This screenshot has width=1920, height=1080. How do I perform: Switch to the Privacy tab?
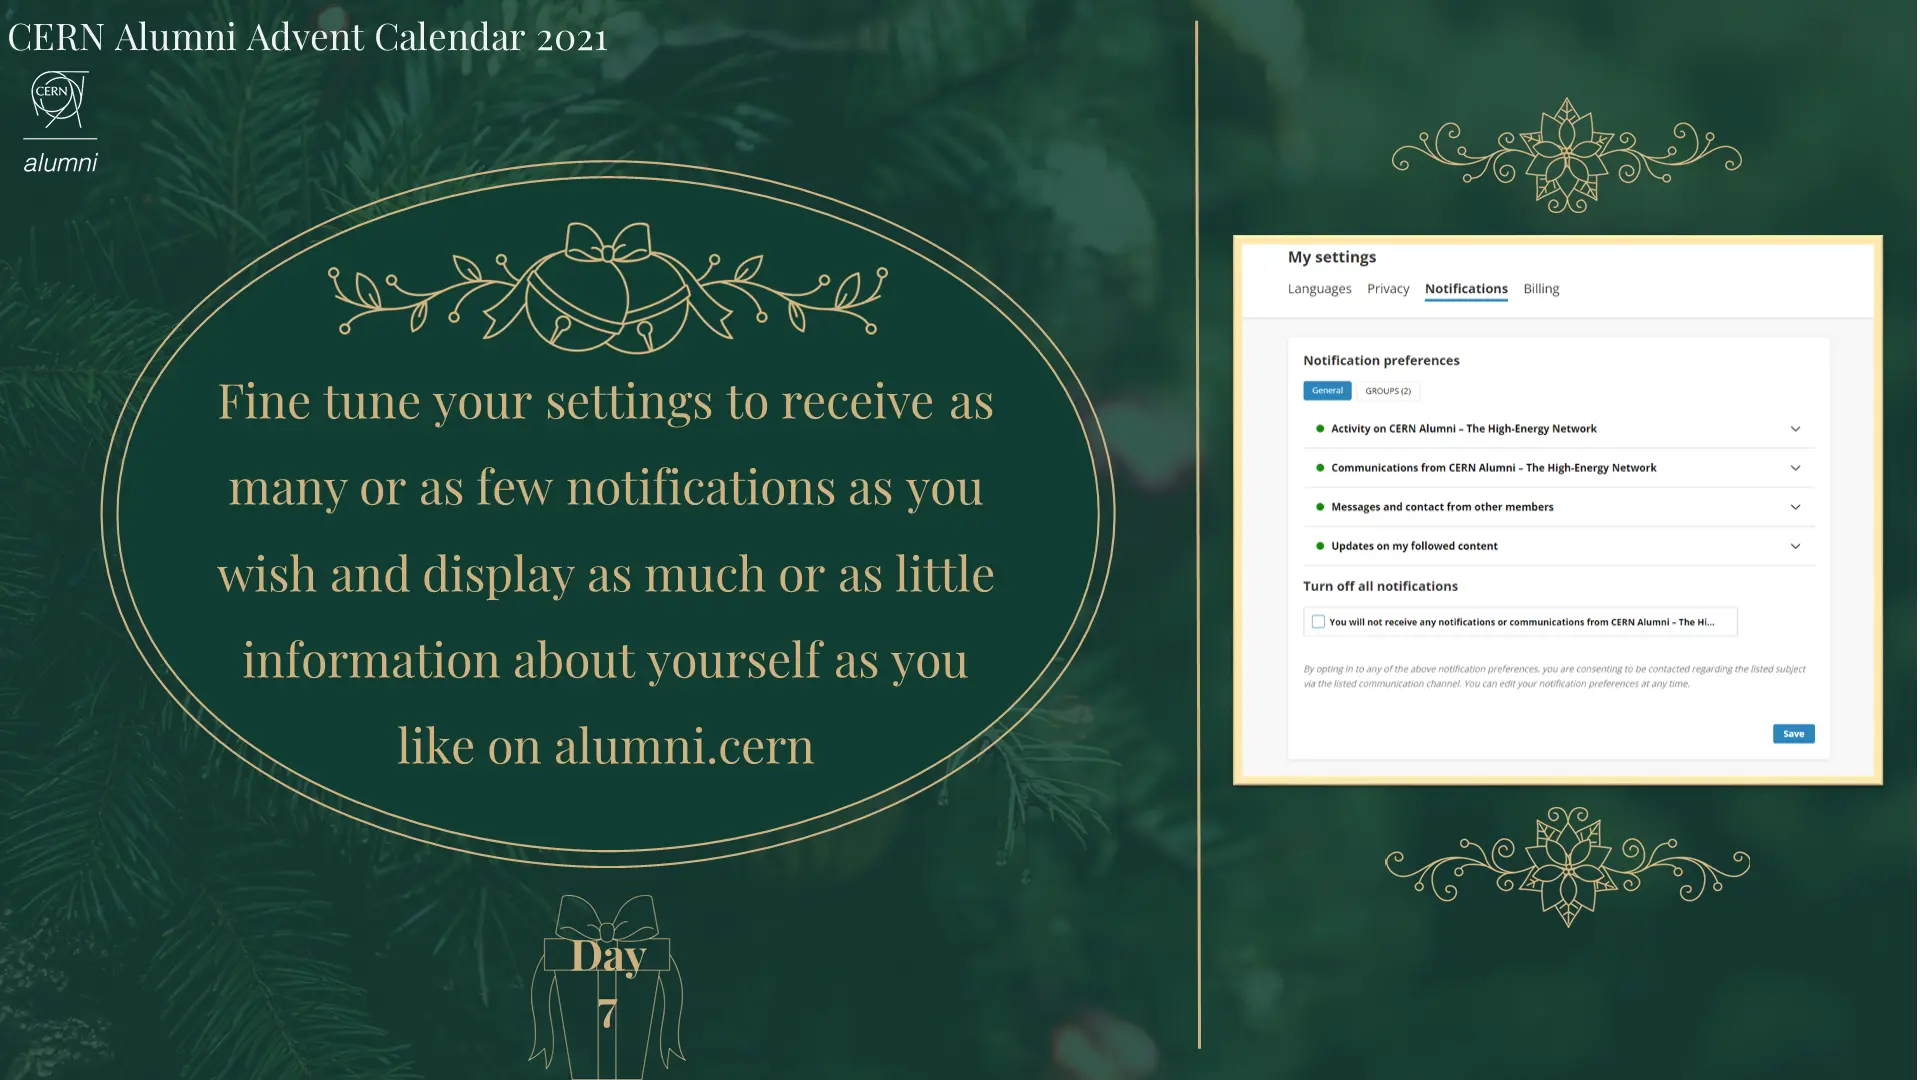(1388, 289)
